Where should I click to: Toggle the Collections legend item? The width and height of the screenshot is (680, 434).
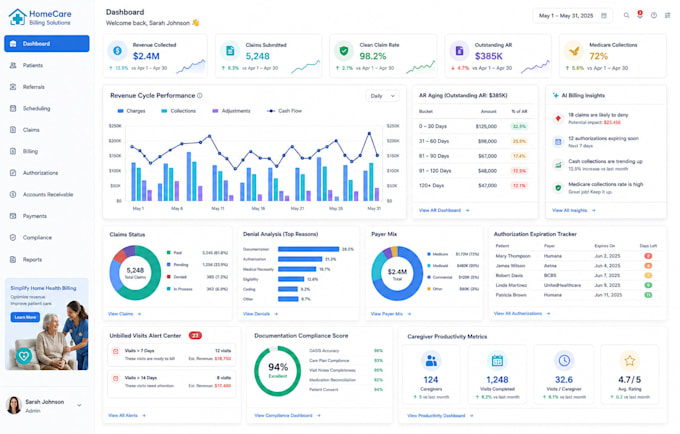click(178, 111)
